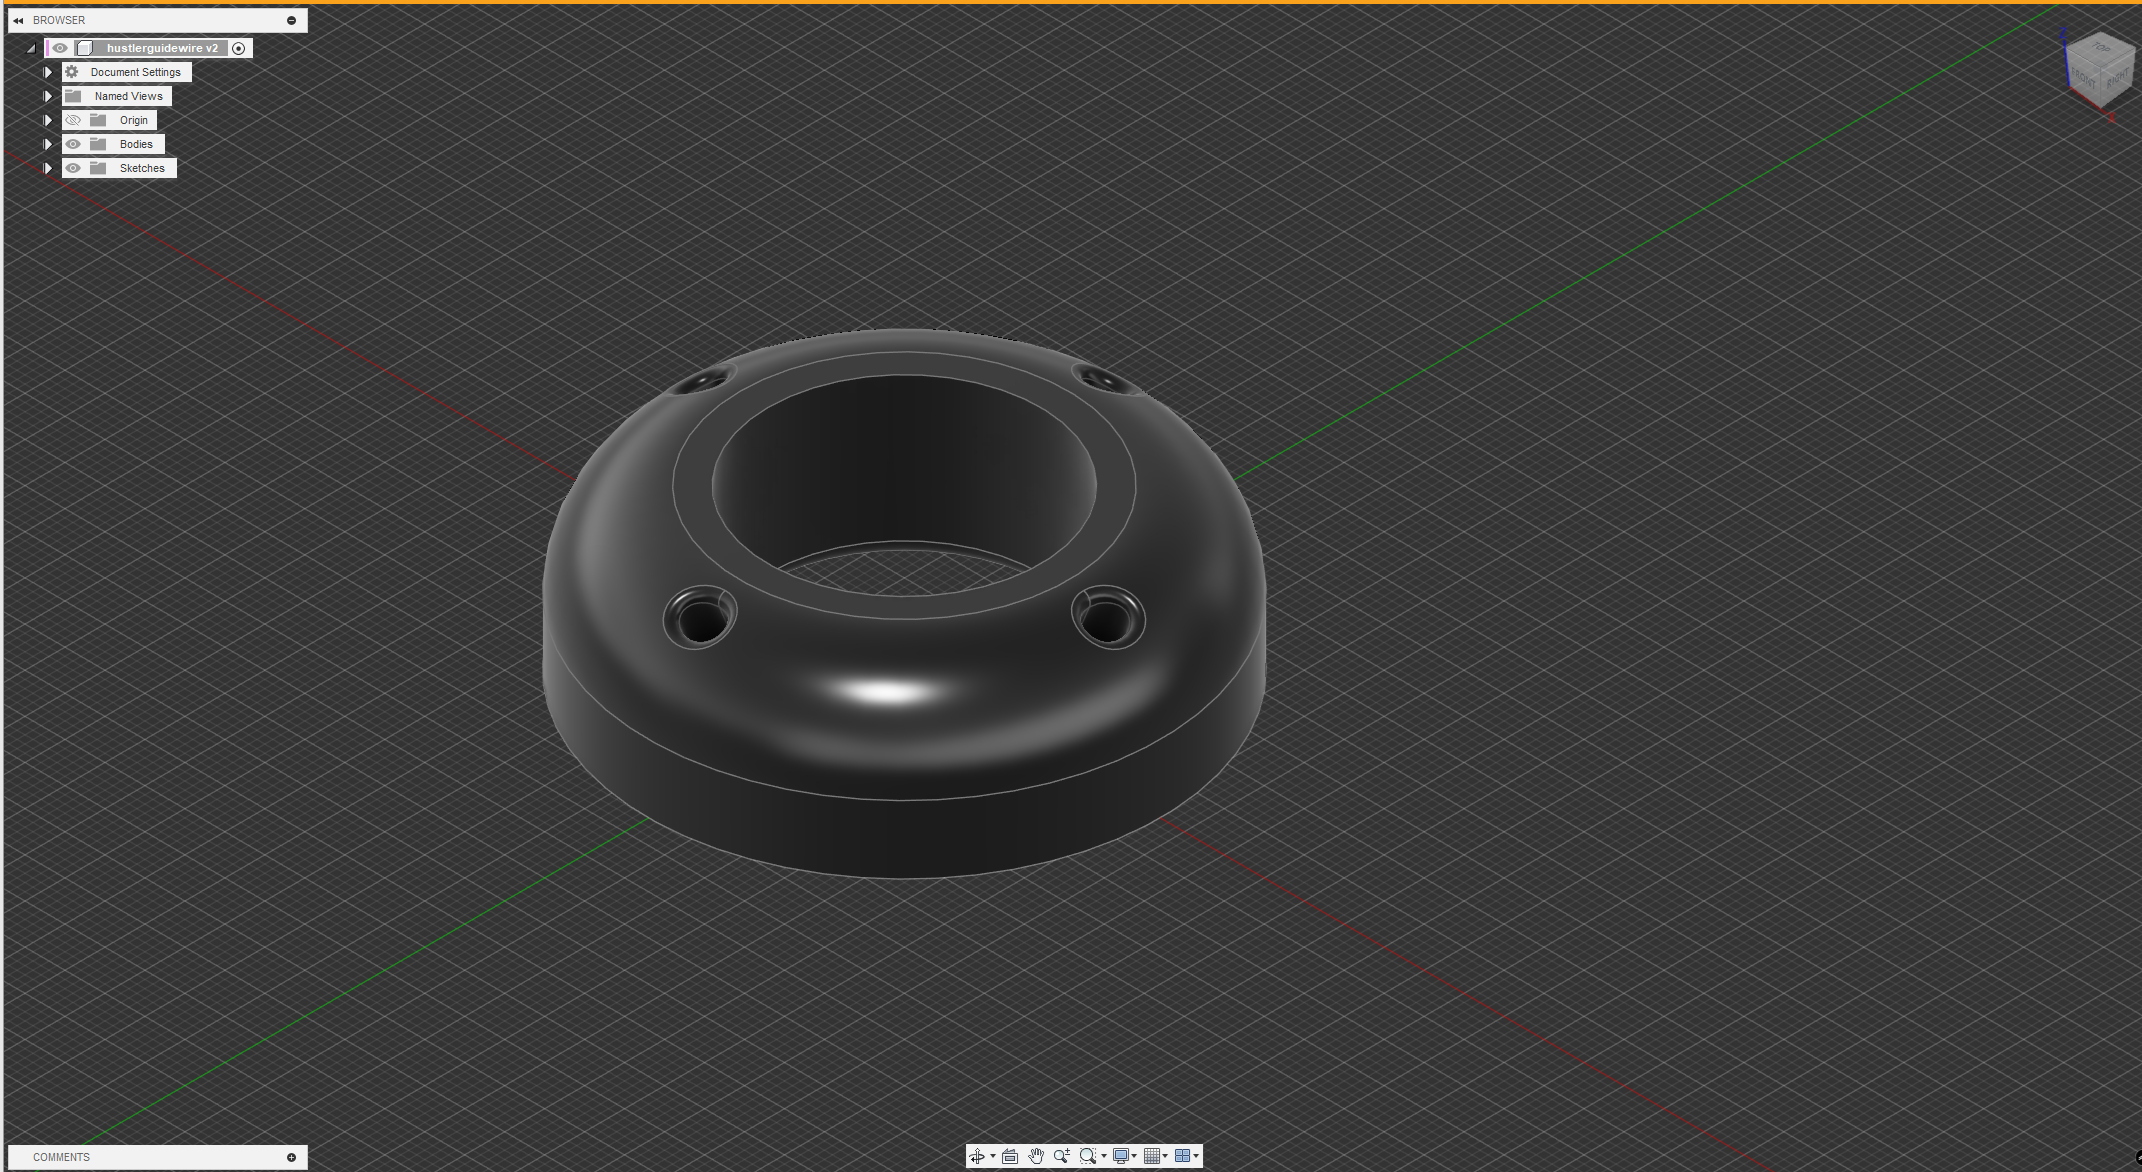Click the ViewCube in the corner
This screenshot has height=1172, width=2142.
point(2098,68)
